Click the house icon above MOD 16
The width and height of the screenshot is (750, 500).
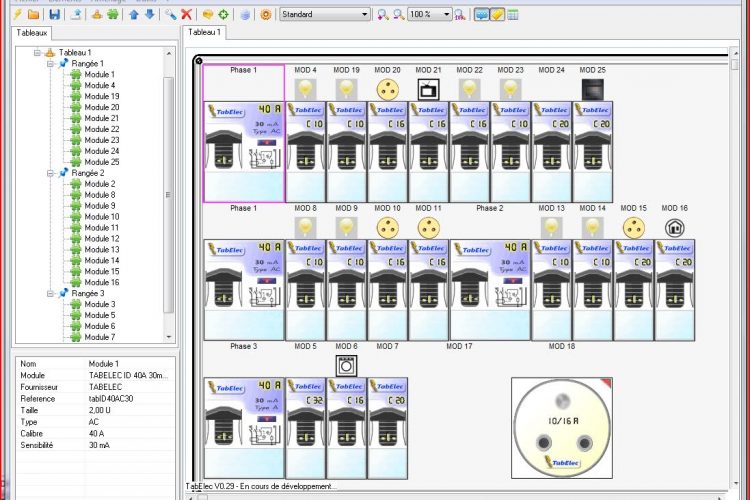click(674, 227)
